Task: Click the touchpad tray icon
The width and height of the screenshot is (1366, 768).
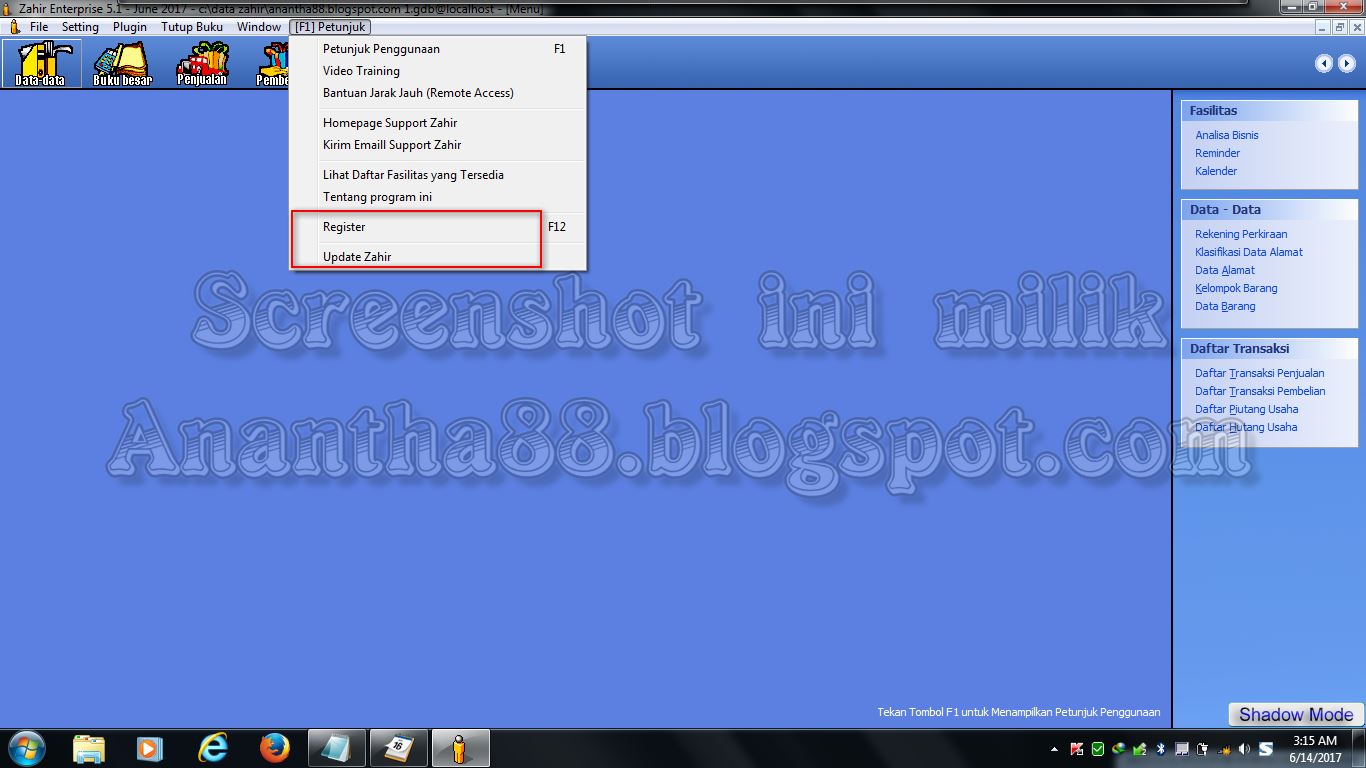Action: pyautogui.click(x=1181, y=749)
